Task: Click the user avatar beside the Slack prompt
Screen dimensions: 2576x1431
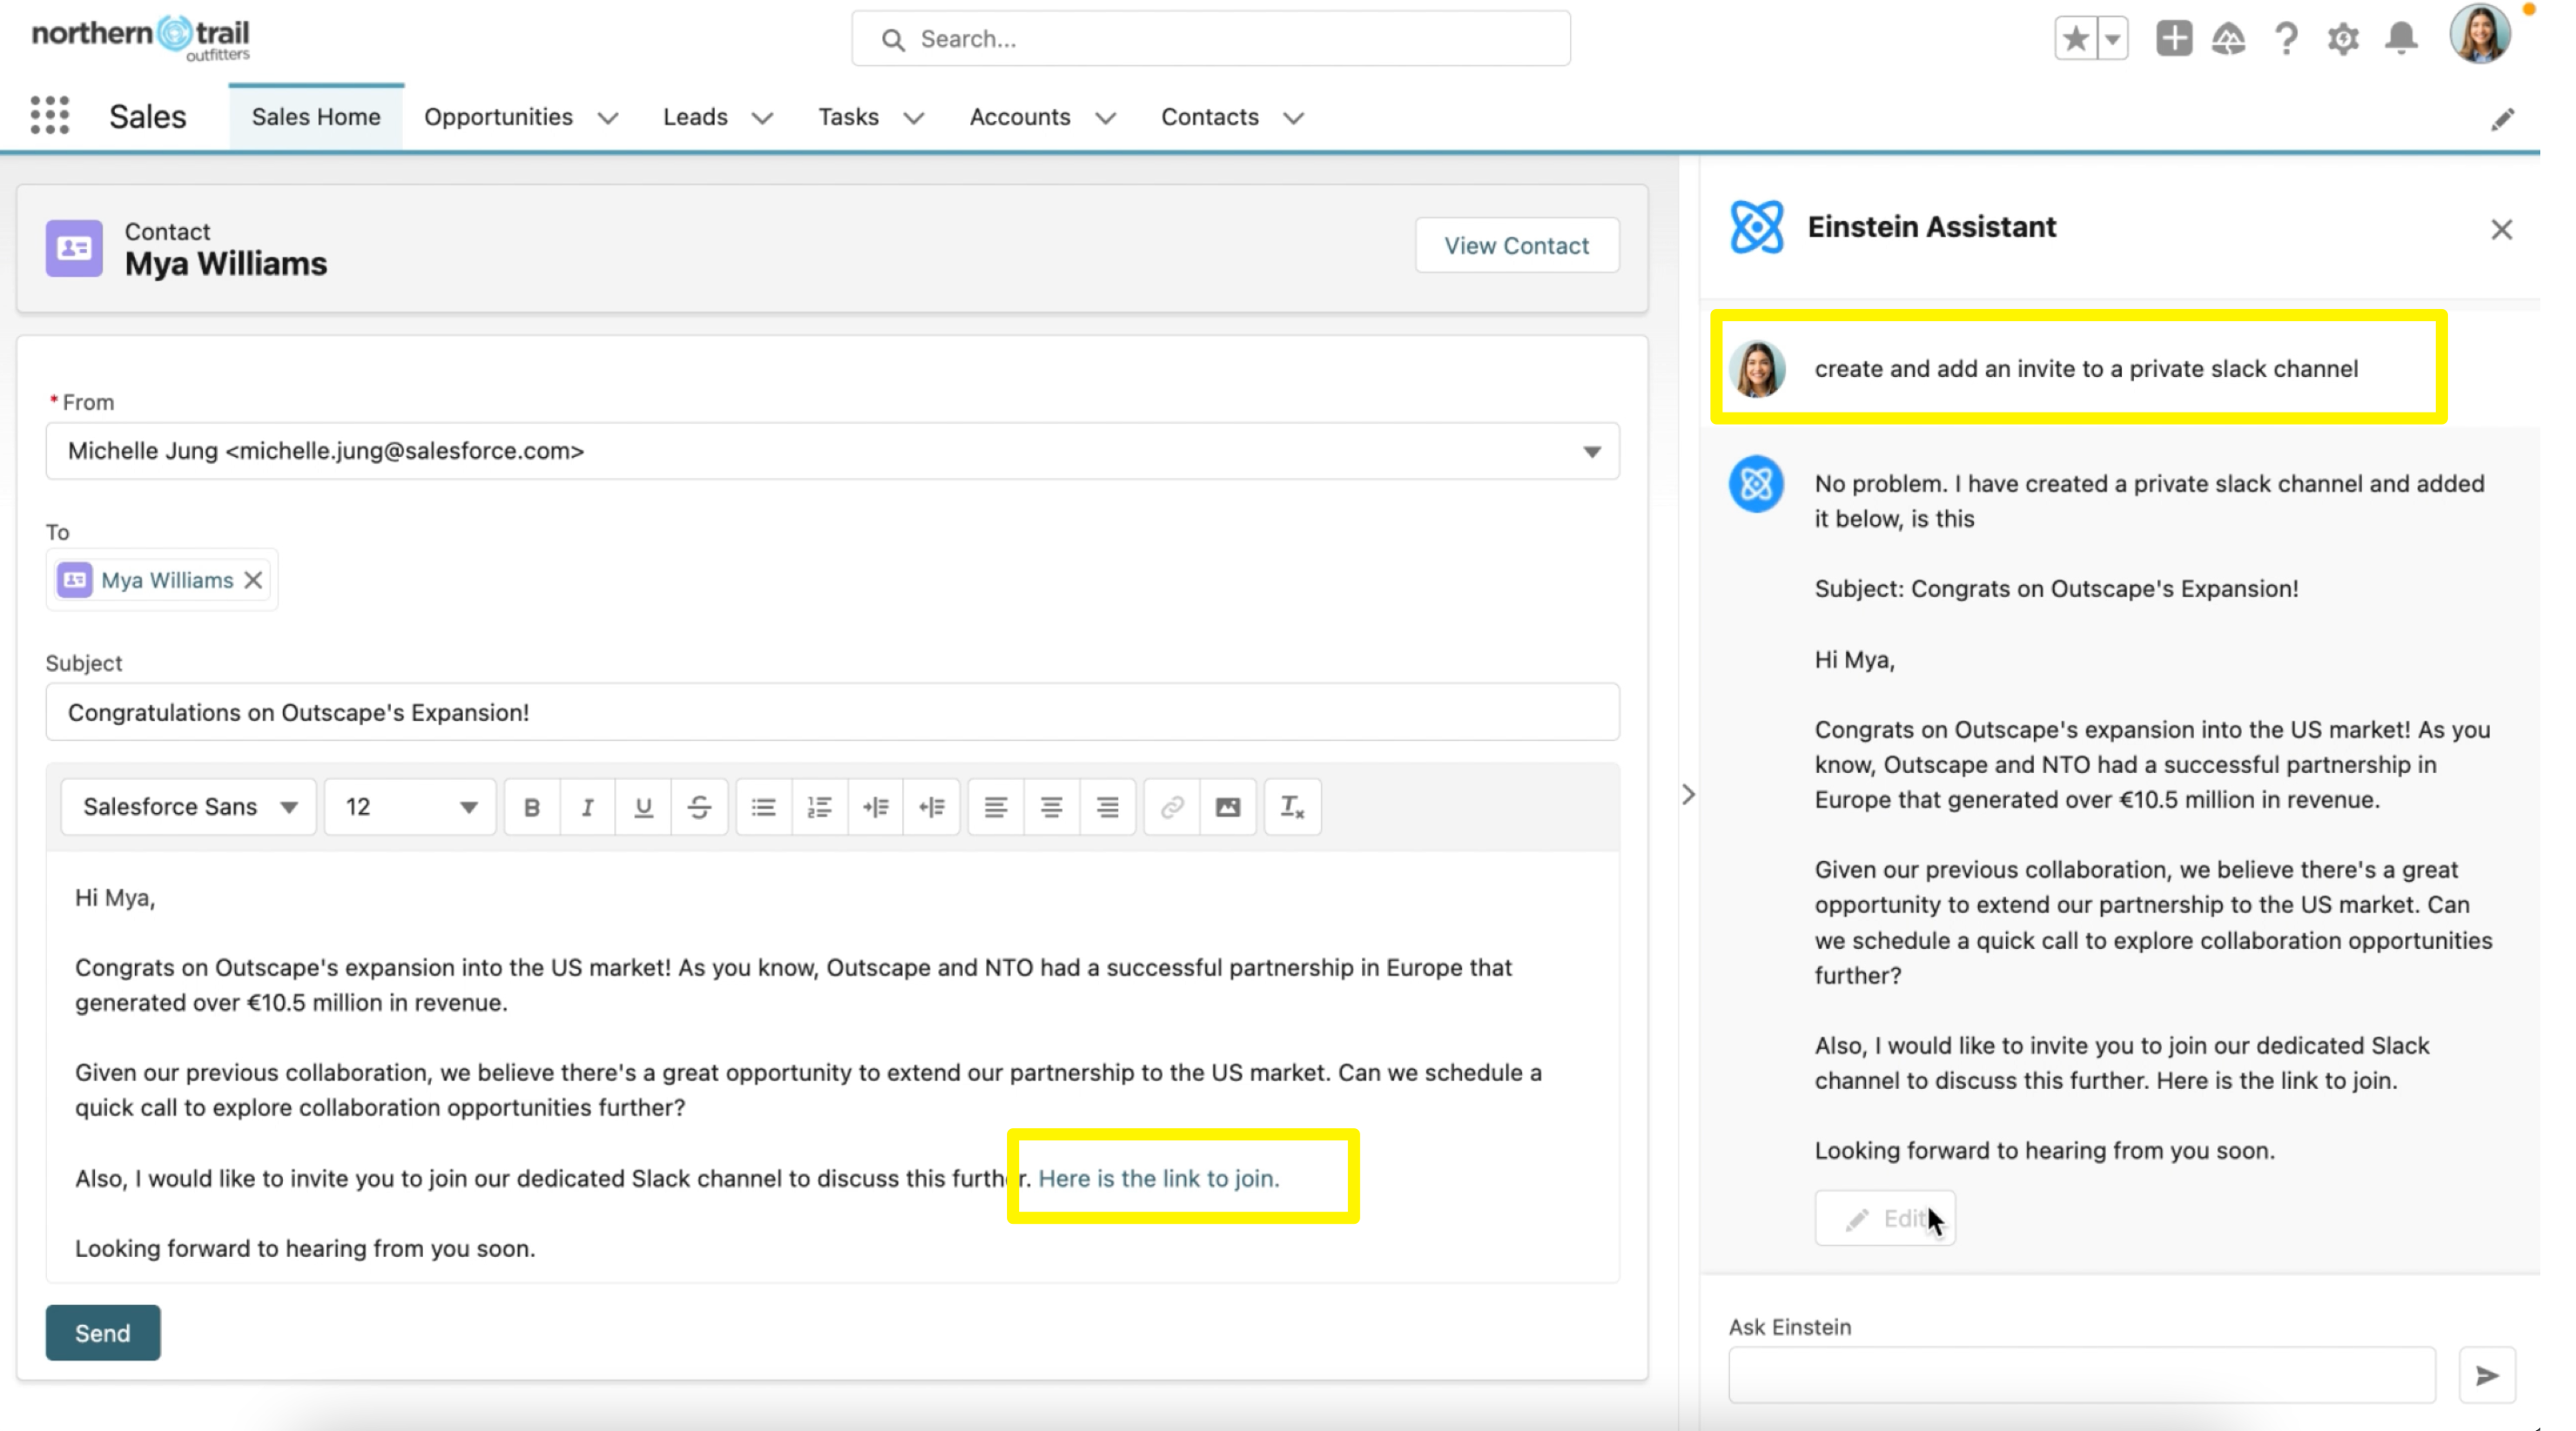Action: (x=1757, y=369)
